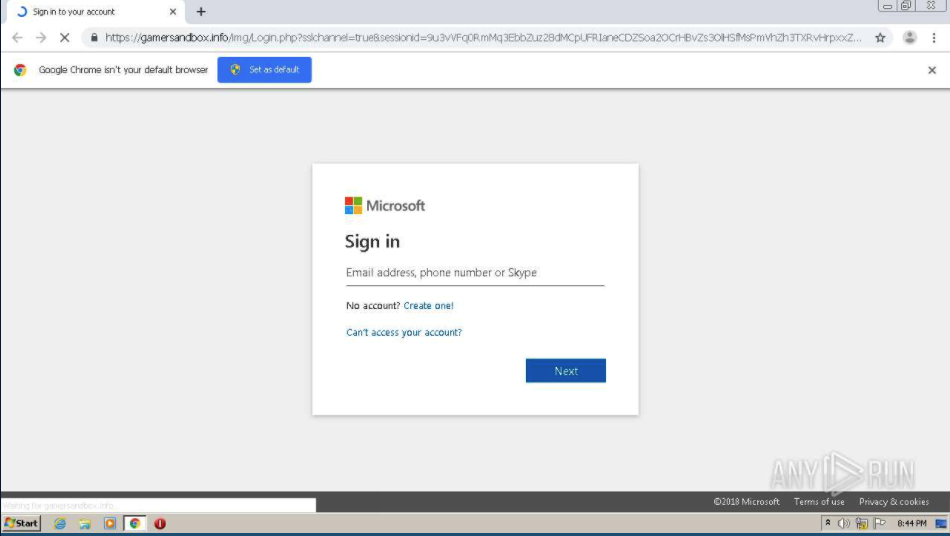Screen dimensions: 950x536
Task: Bookmark this page with the star icon
Action: (x=880, y=38)
